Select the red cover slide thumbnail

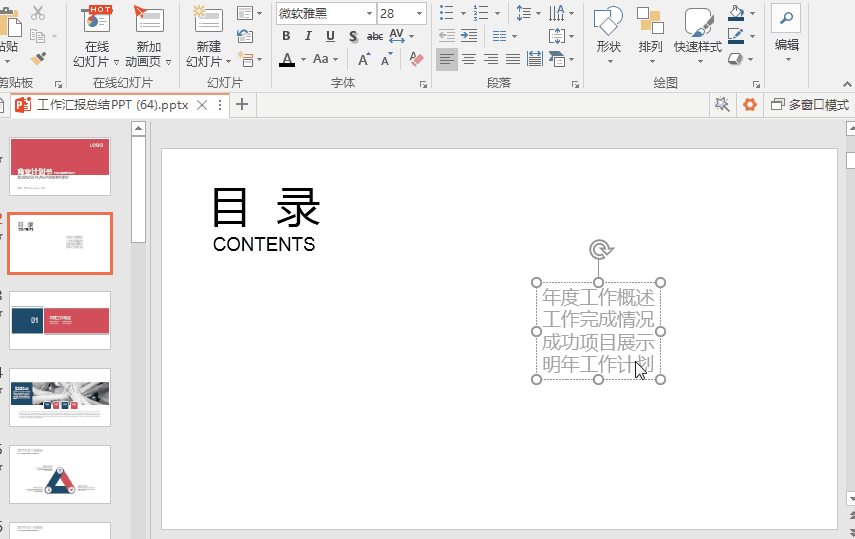coord(60,166)
